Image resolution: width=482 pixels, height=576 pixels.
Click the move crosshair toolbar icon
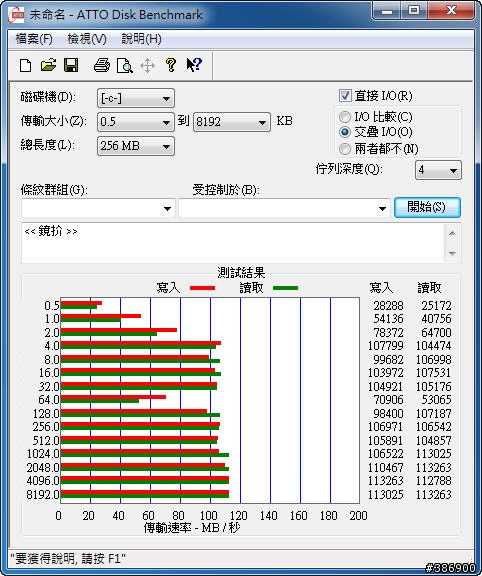pos(147,66)
